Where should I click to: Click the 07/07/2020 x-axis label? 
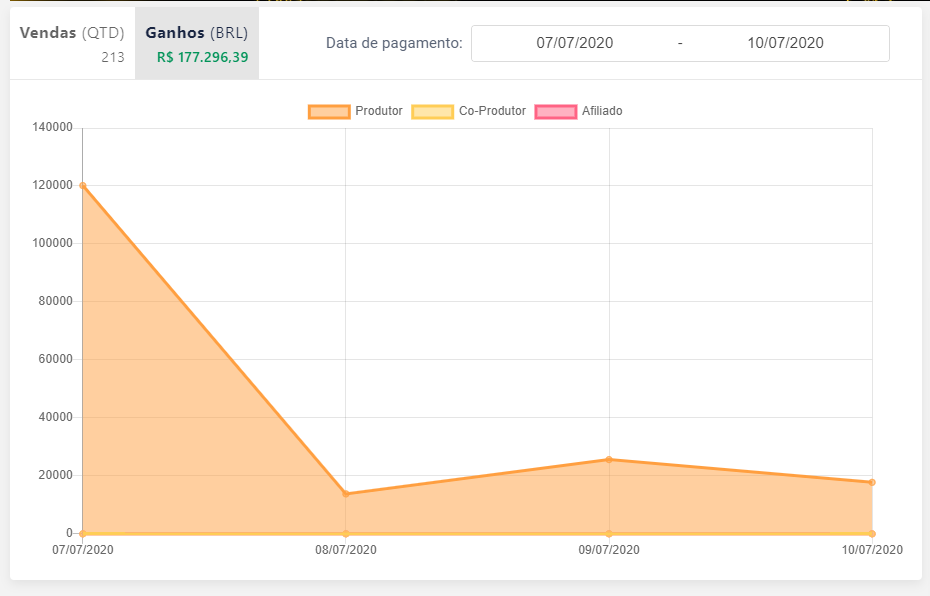[83, 550]
